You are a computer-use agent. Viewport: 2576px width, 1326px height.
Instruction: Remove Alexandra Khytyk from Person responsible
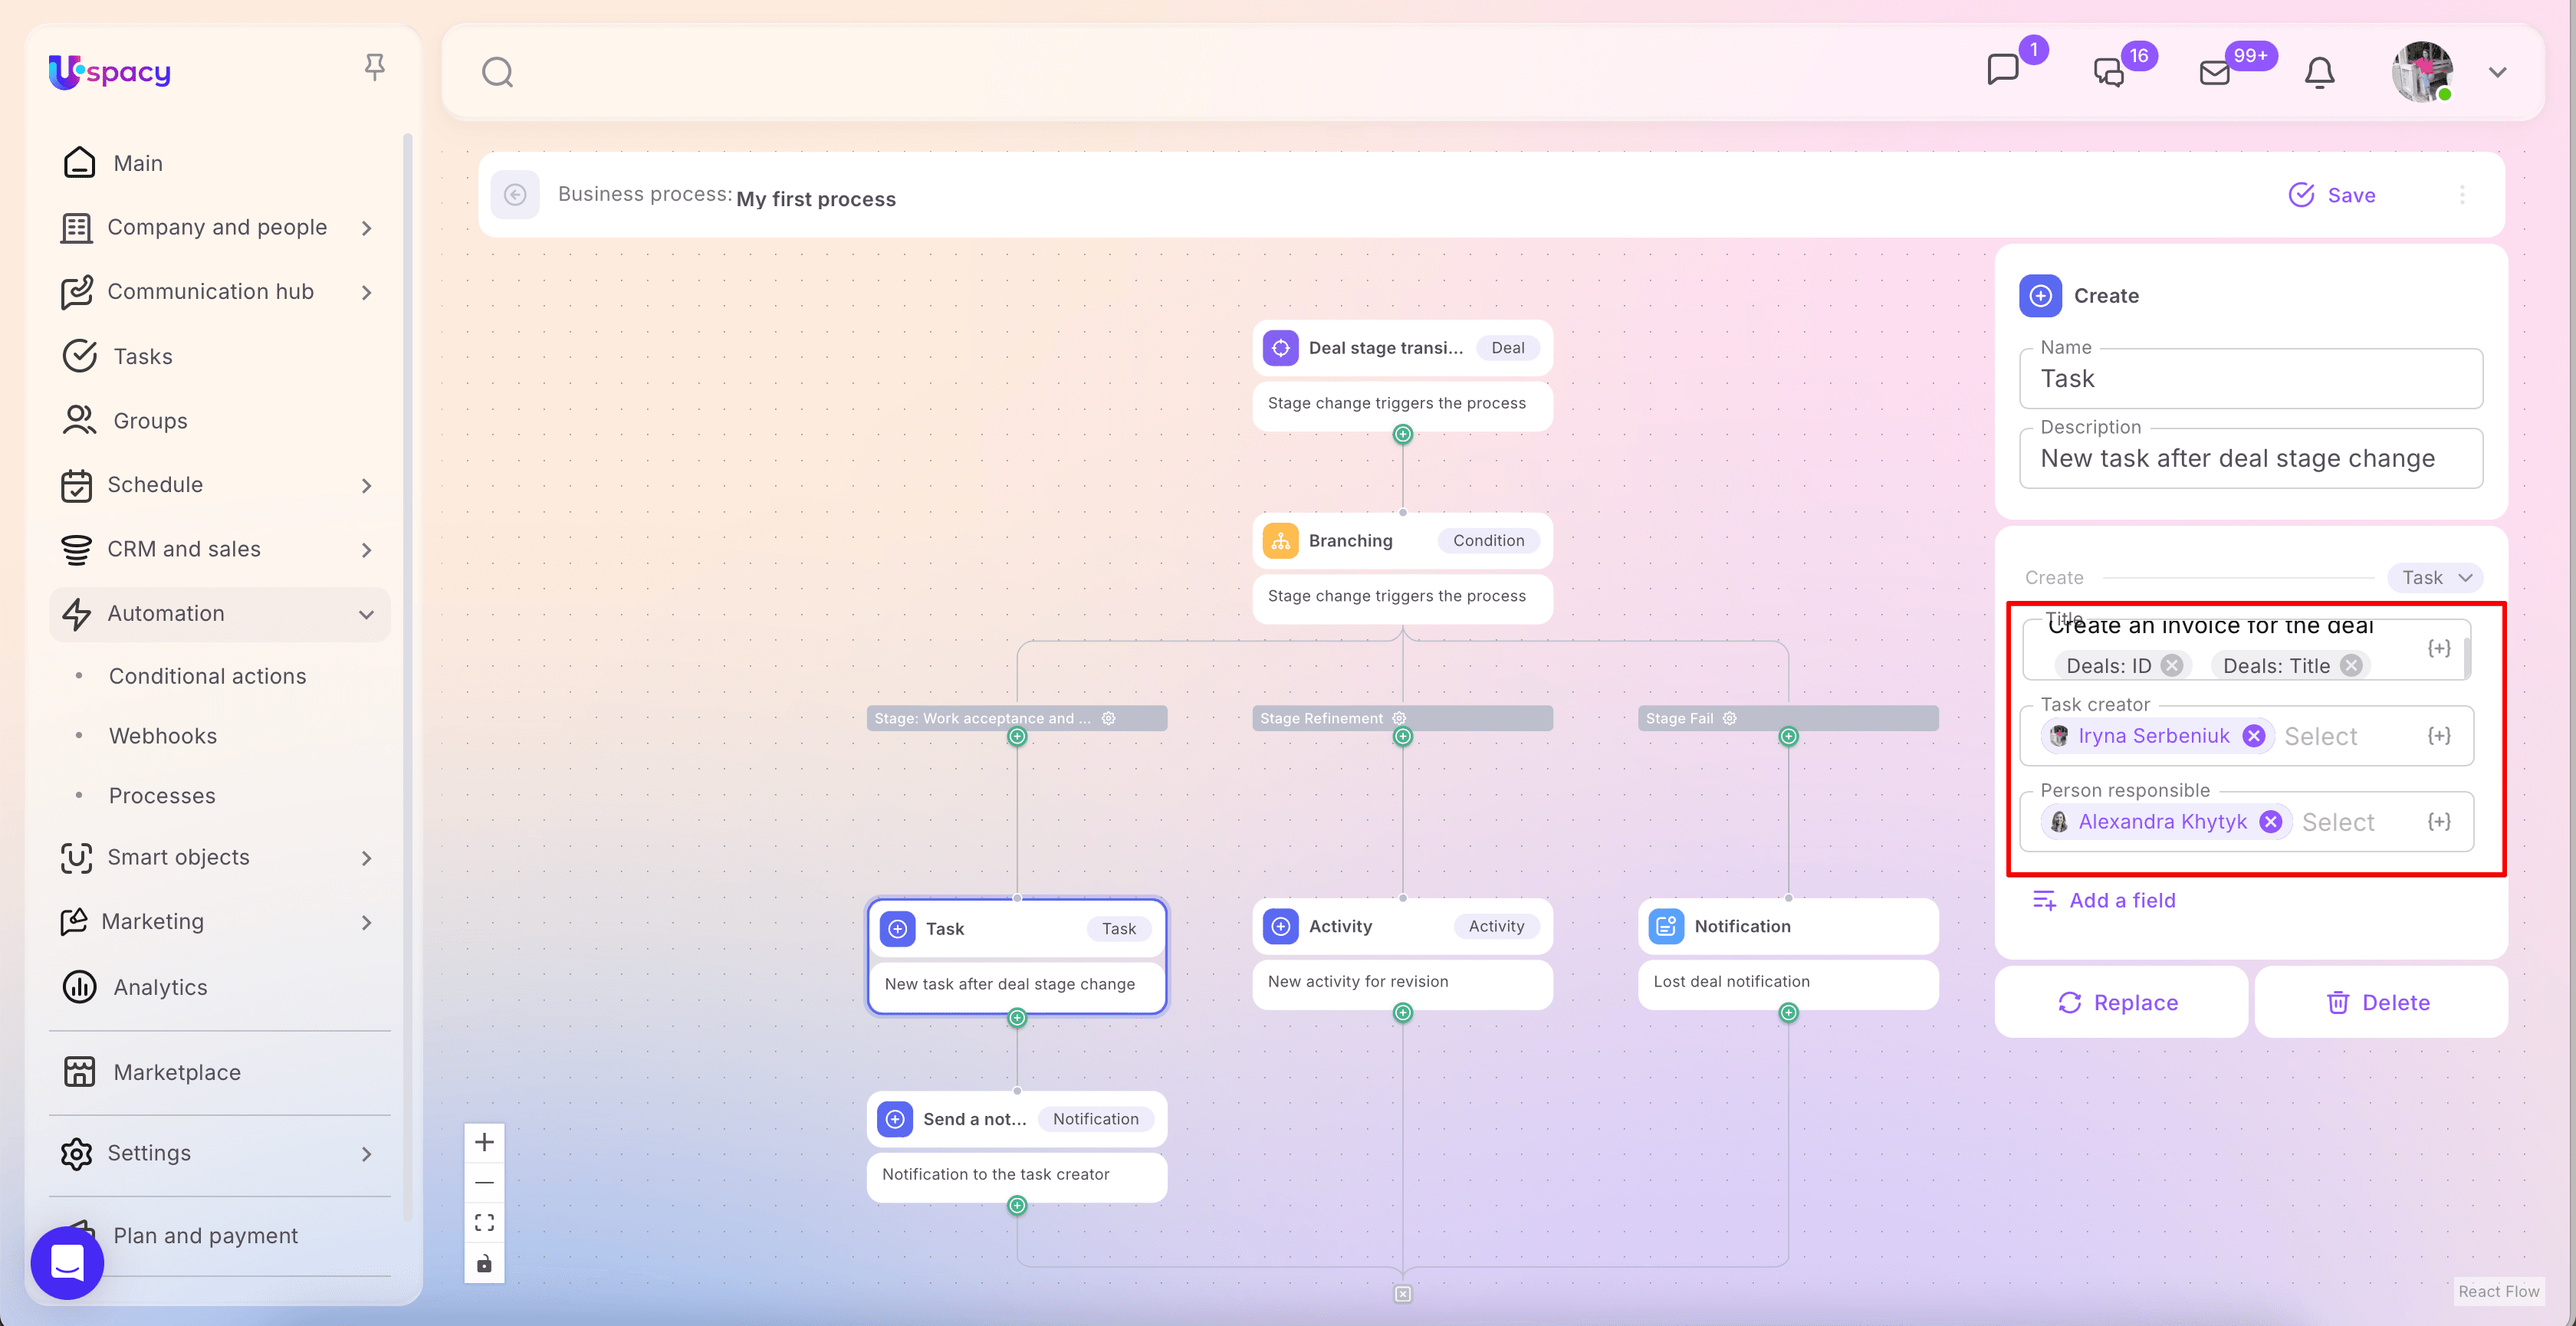[2271, 821]
